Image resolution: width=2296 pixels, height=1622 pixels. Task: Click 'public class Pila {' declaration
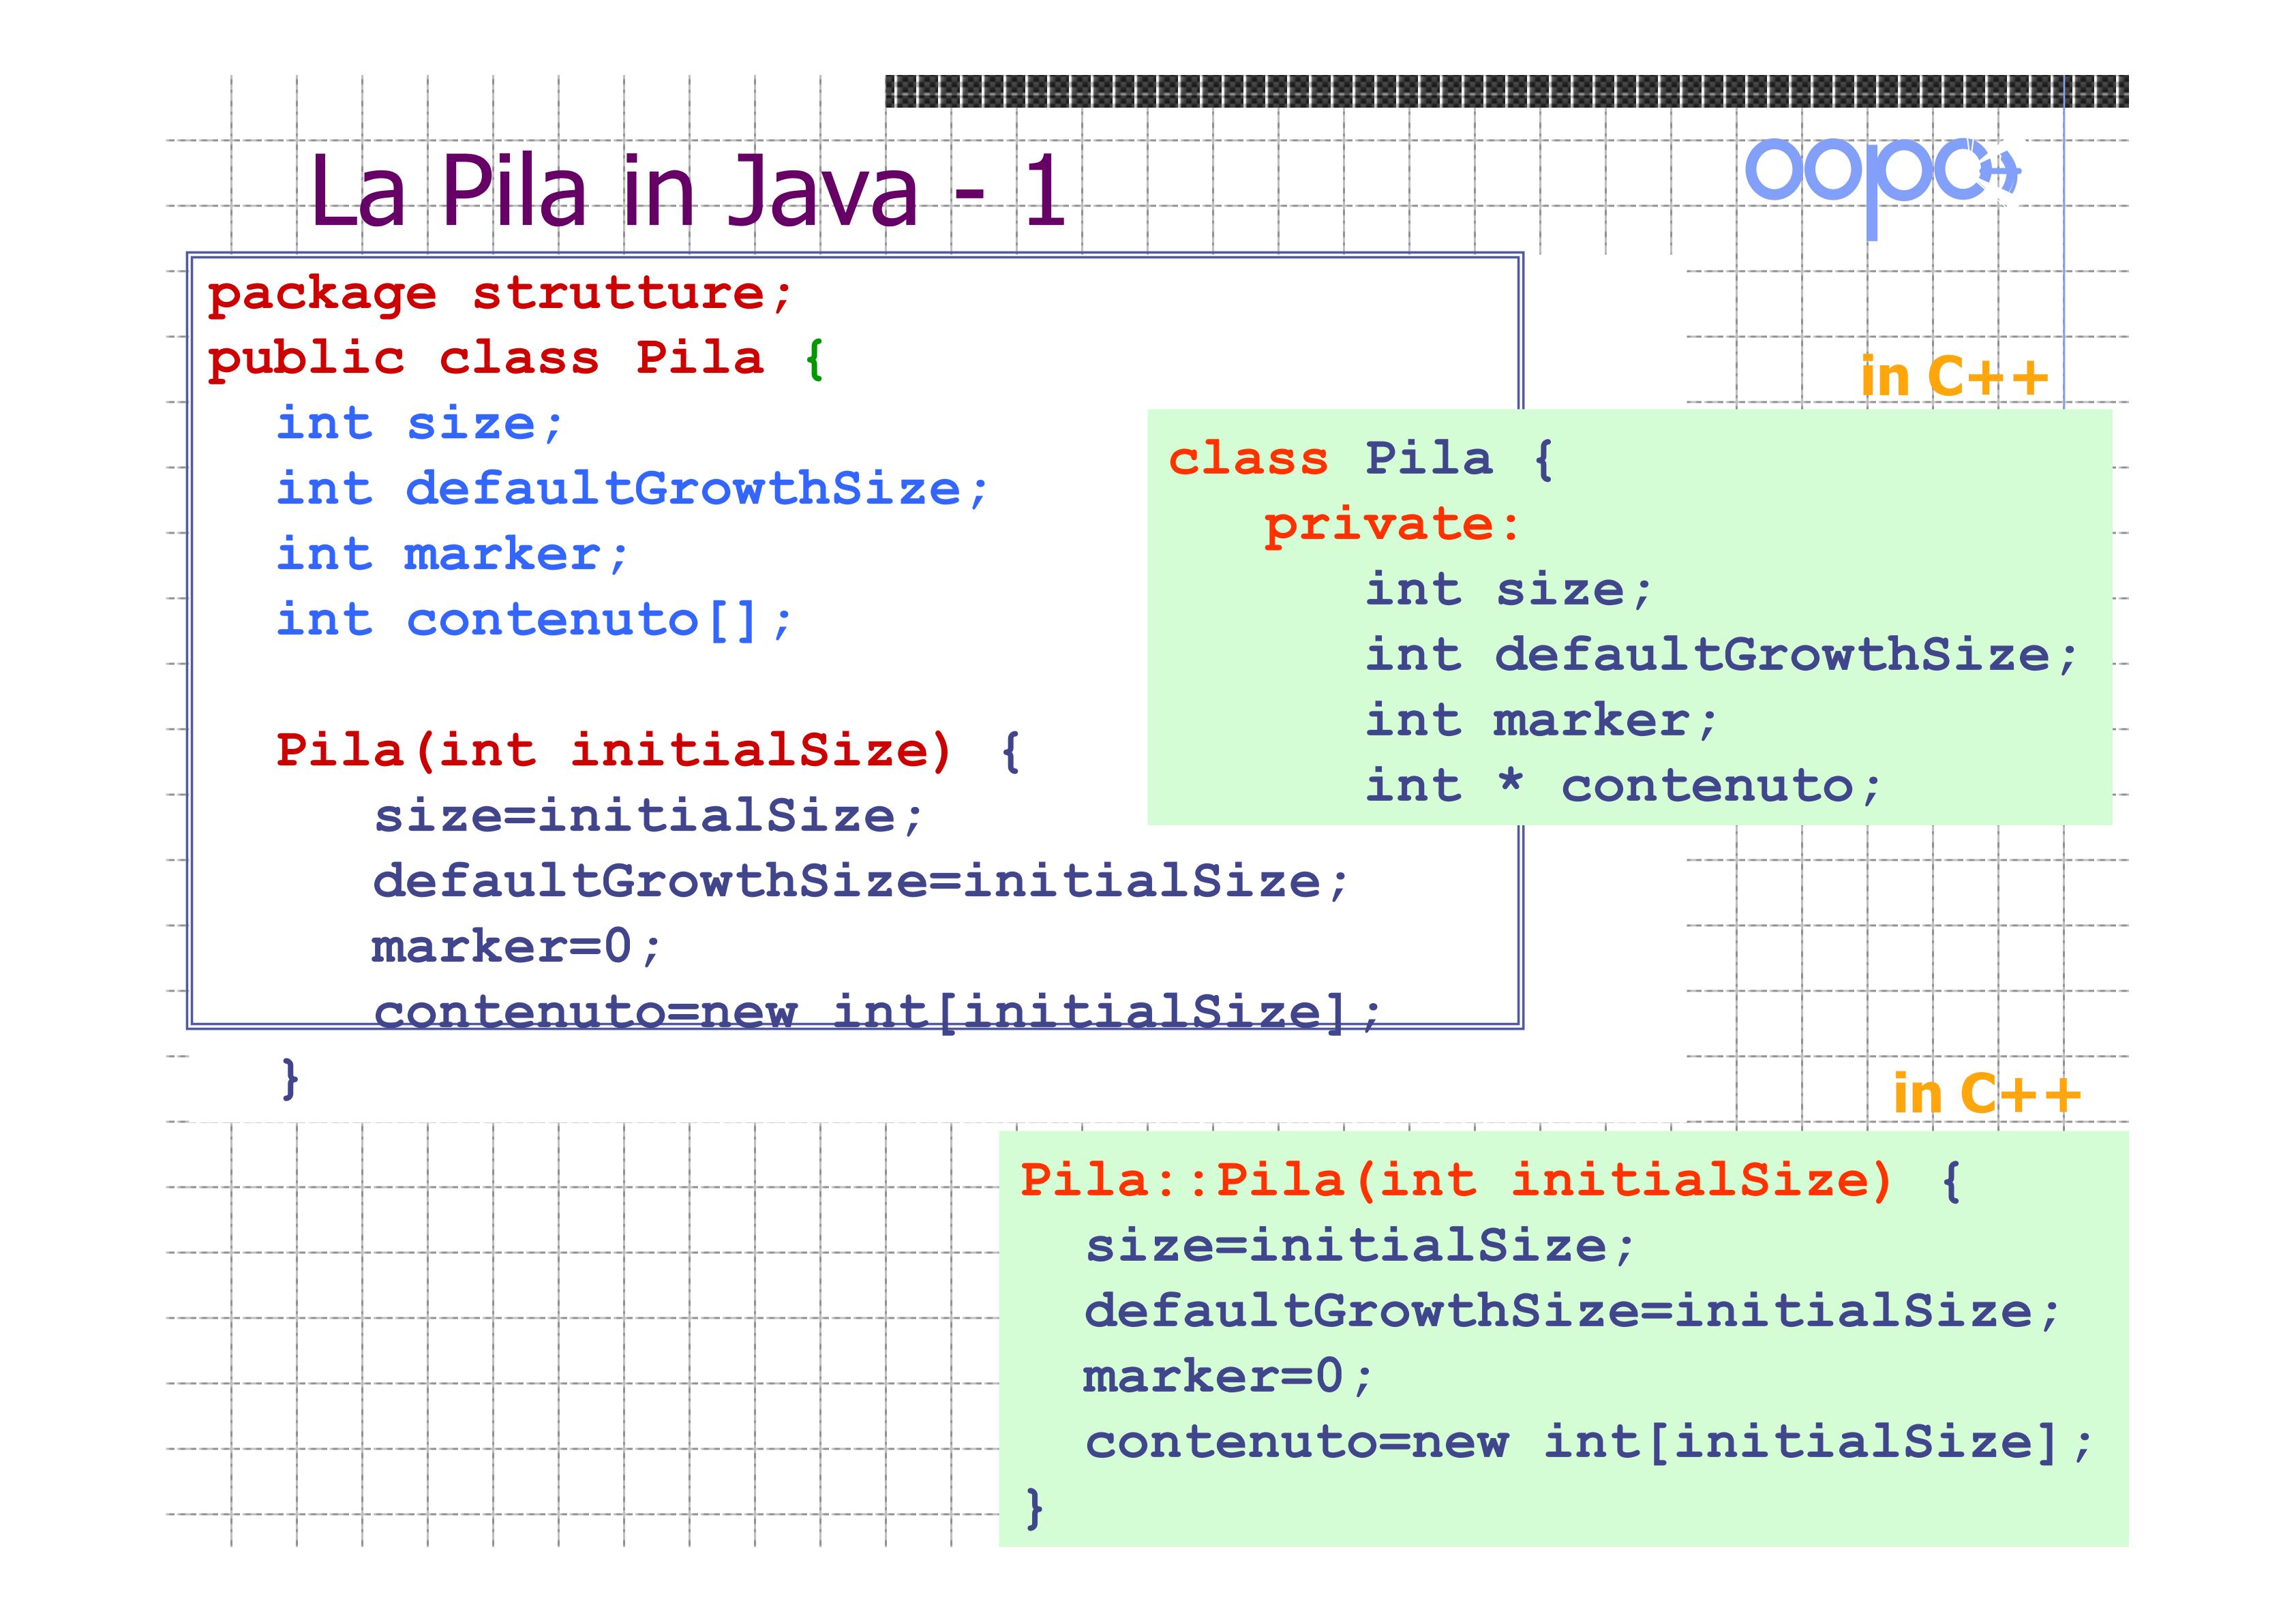pyautogui.click(x=516, y=359)
